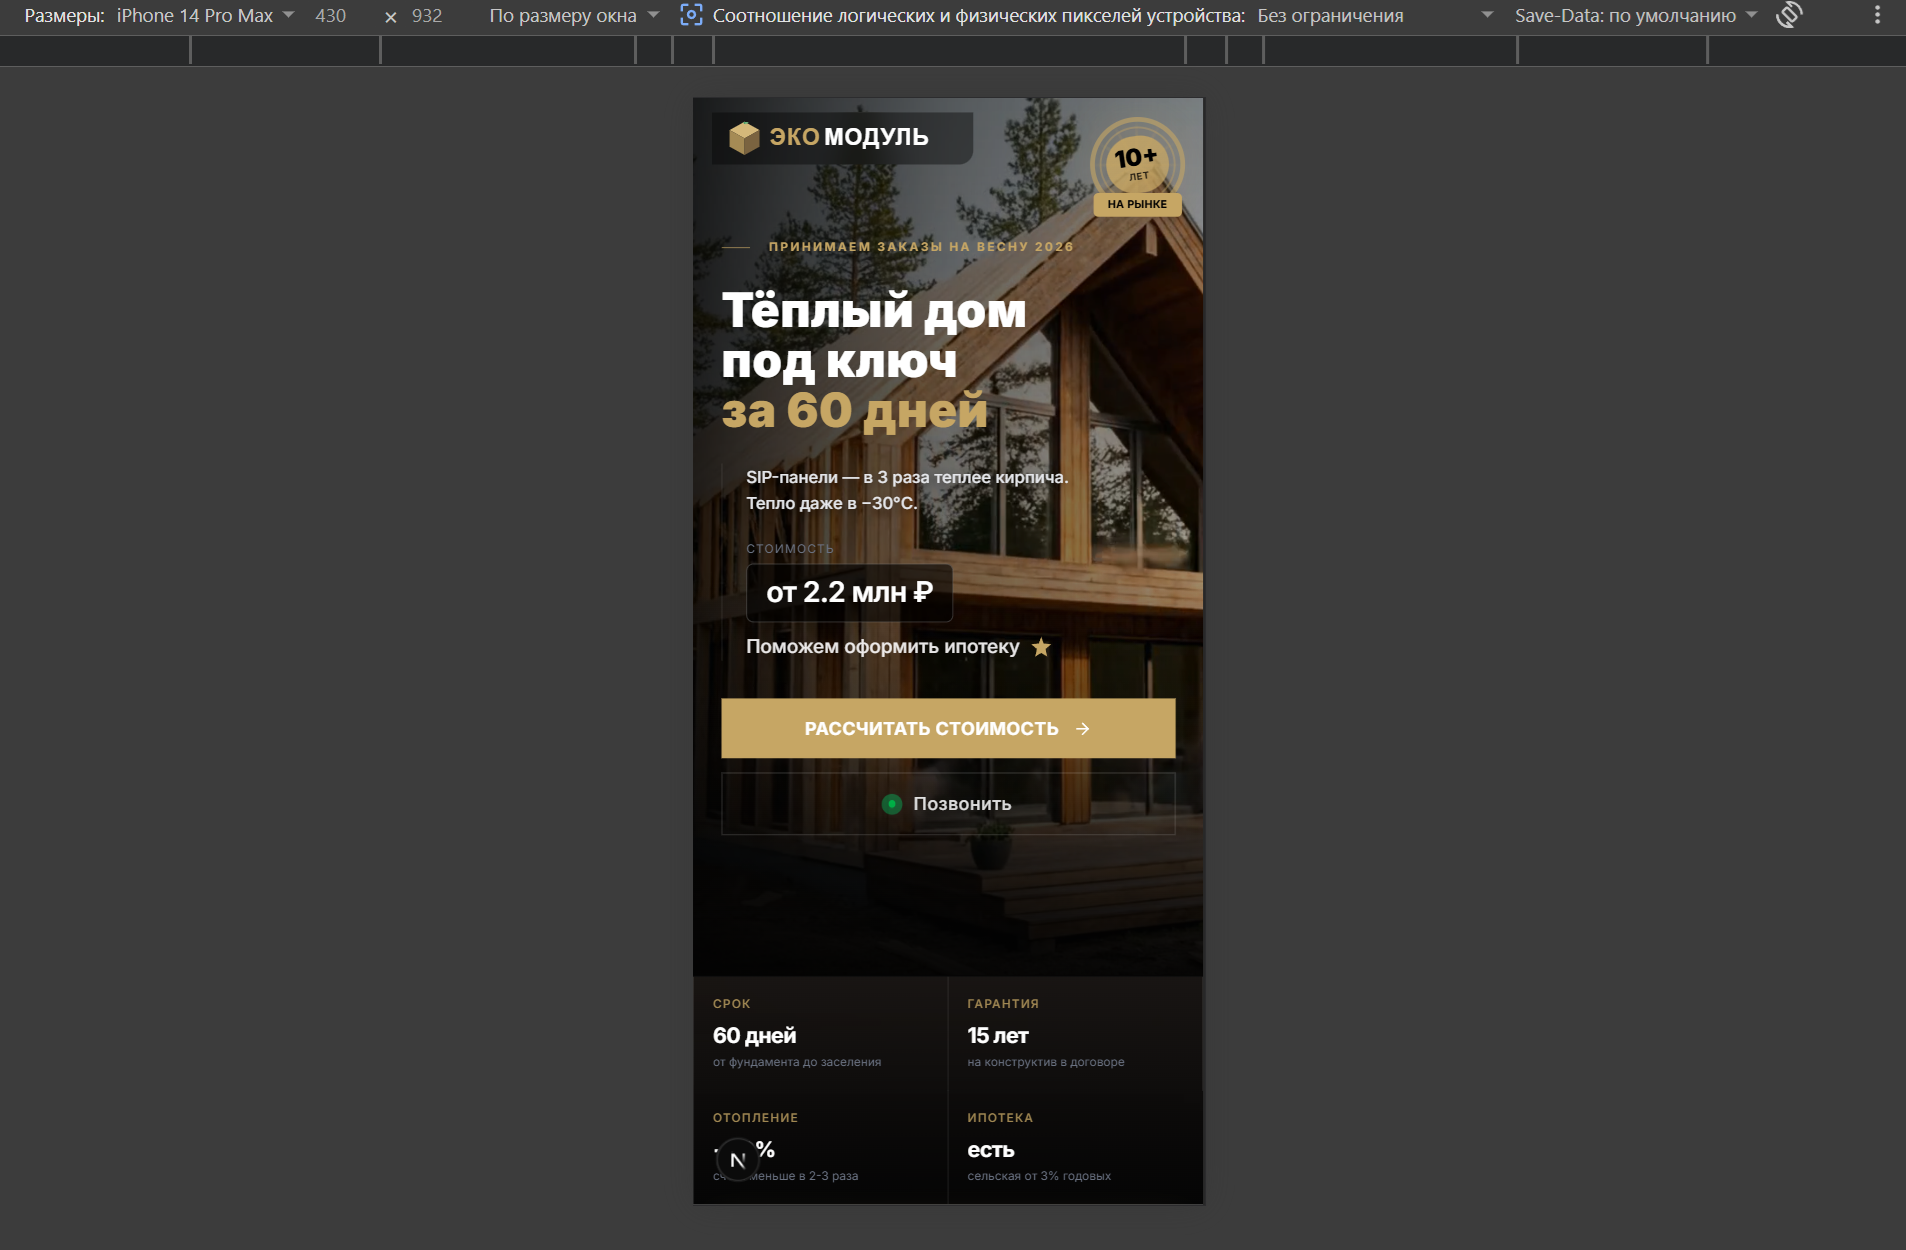Click the price 'от 2.2 млн ₽' box
Viewport: 1906px width, 1250px height.
pyautogui.click(x=849, y=593)
